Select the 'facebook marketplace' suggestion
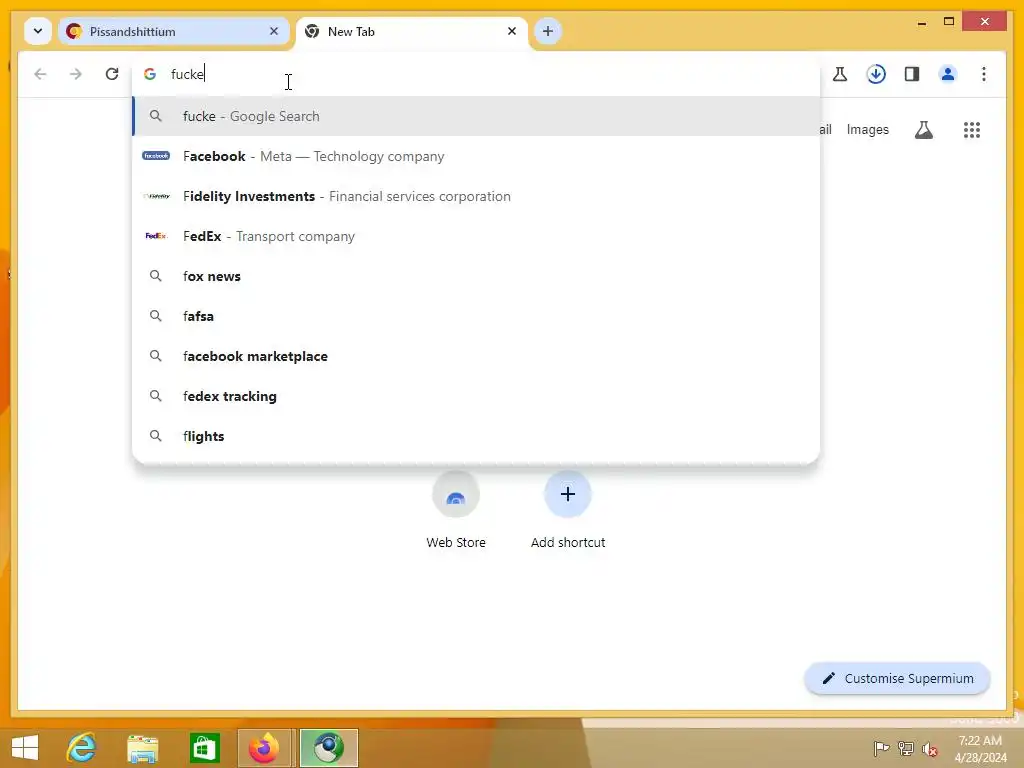Image resolution: width=1024 pixels, height=768 pixels. click(475, 356)
